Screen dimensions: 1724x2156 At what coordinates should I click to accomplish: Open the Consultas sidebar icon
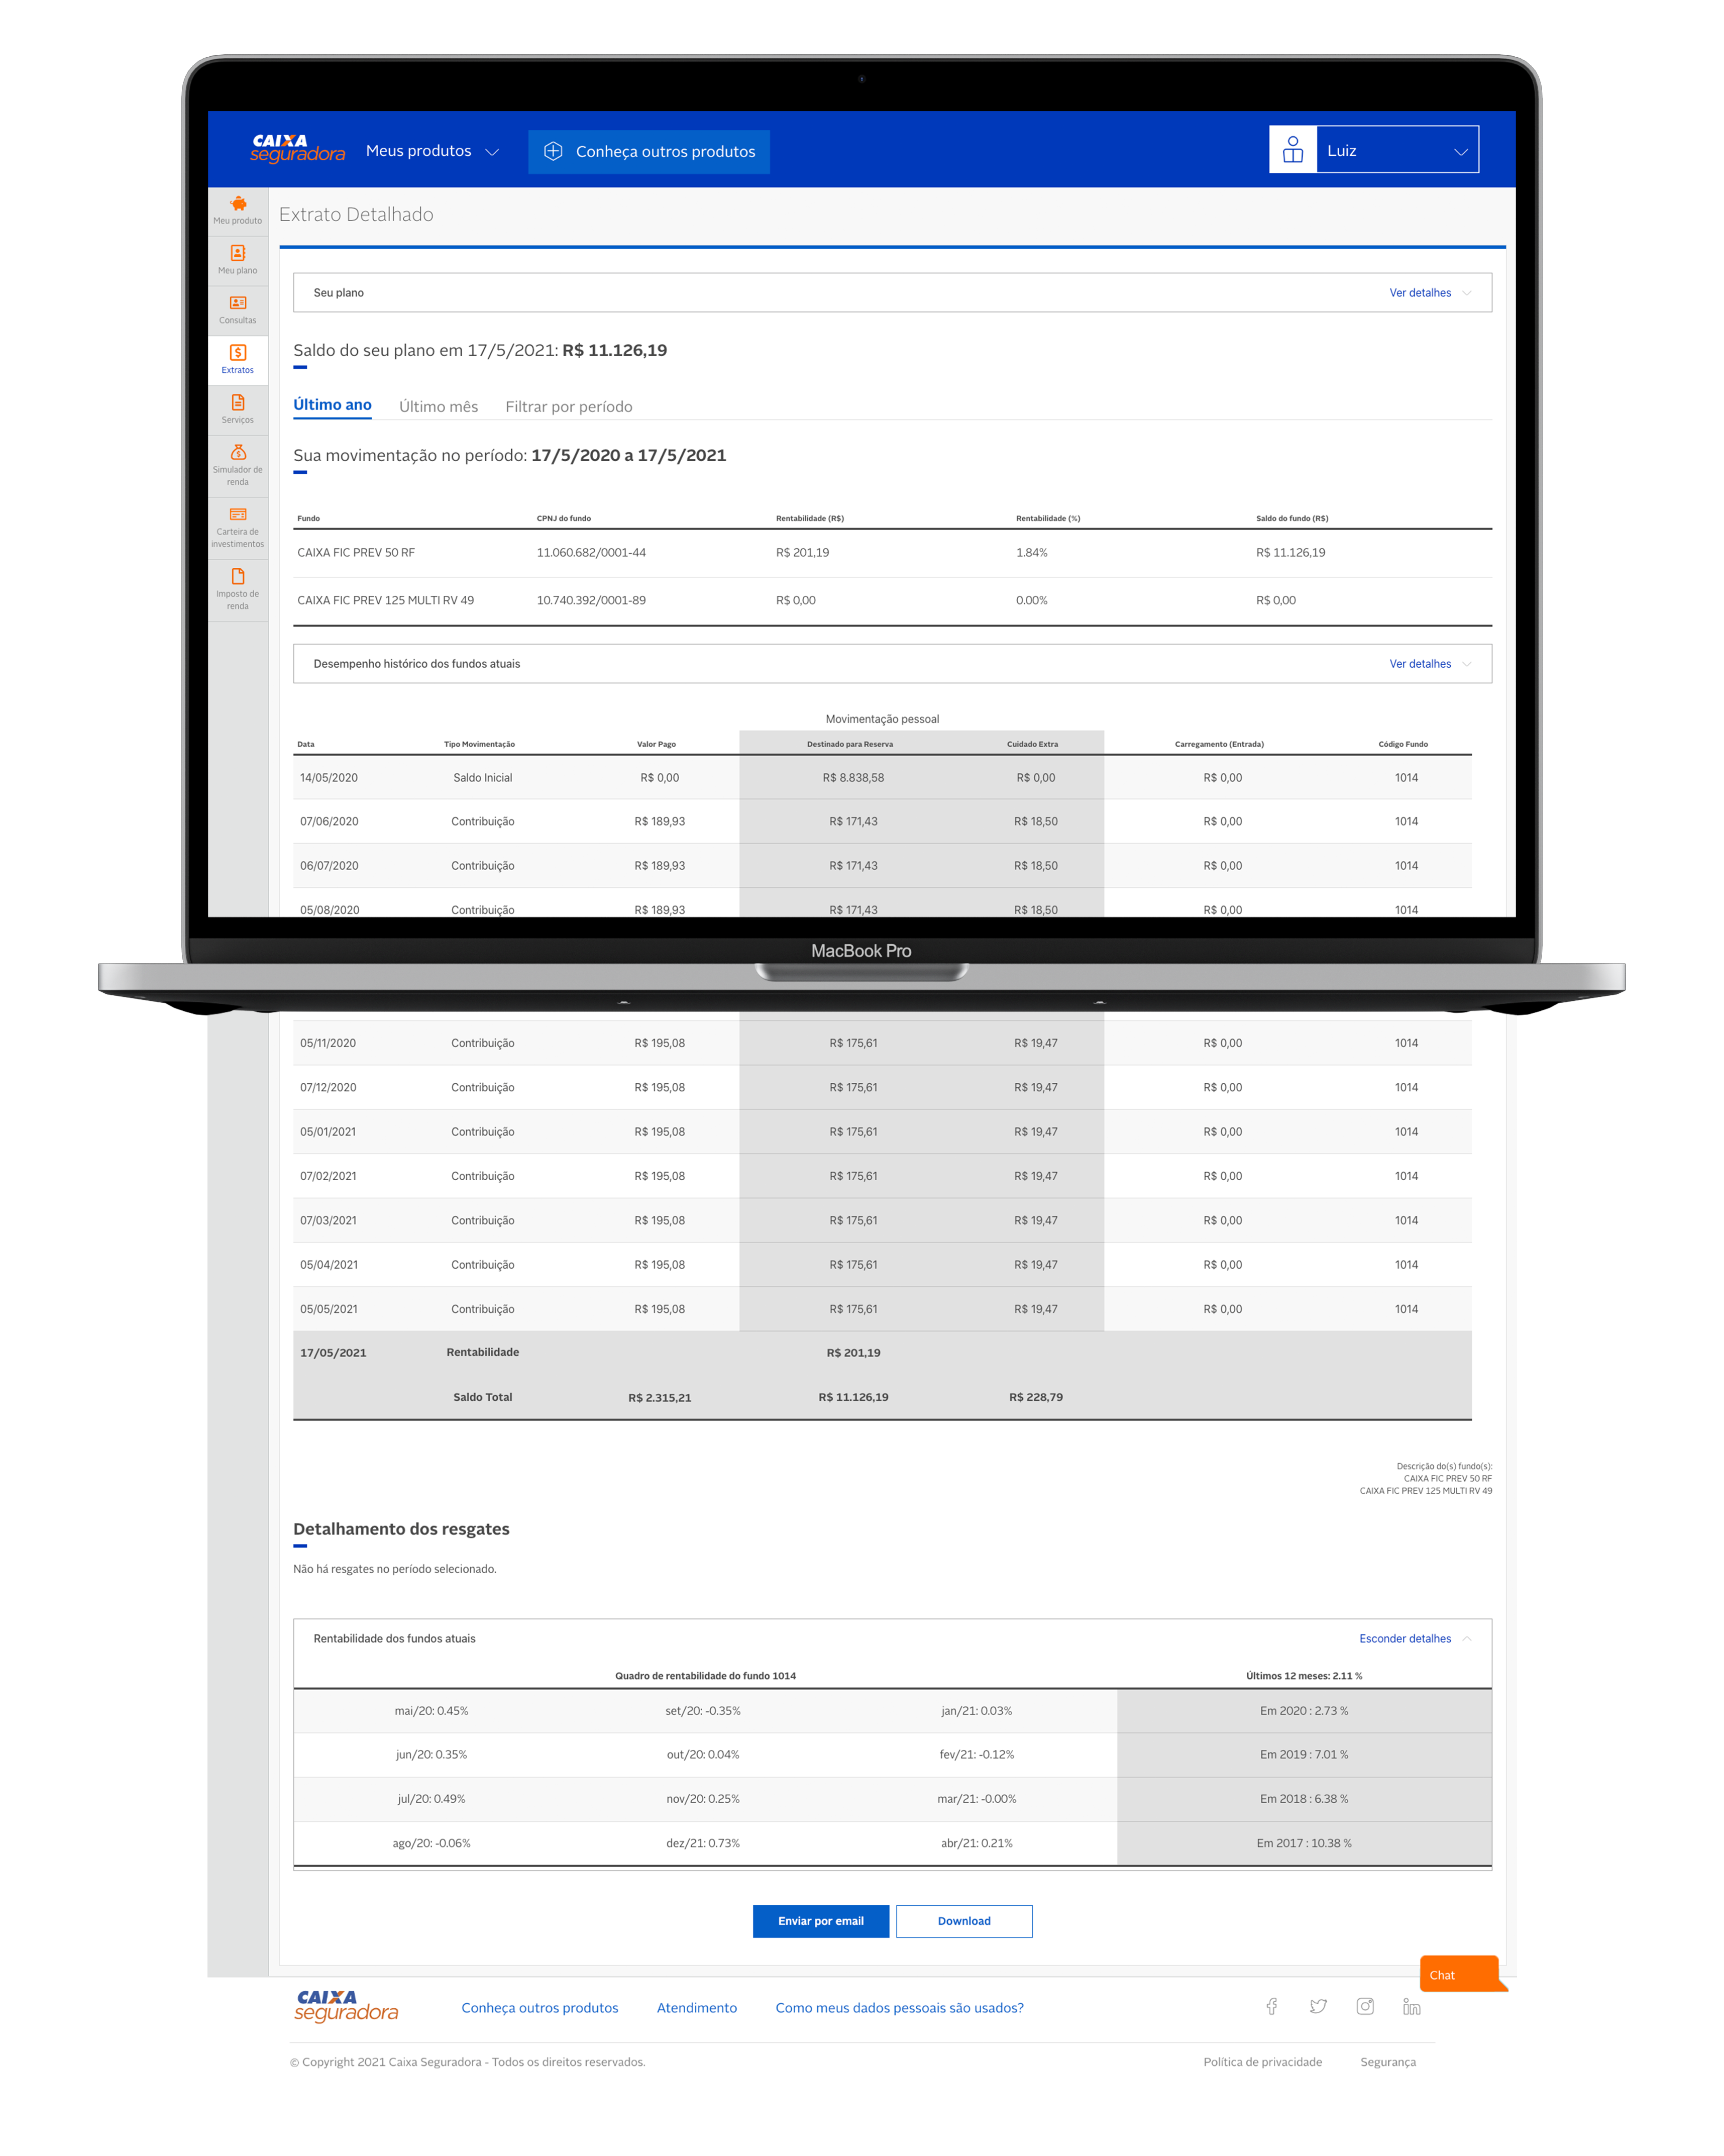pos(238,303)
